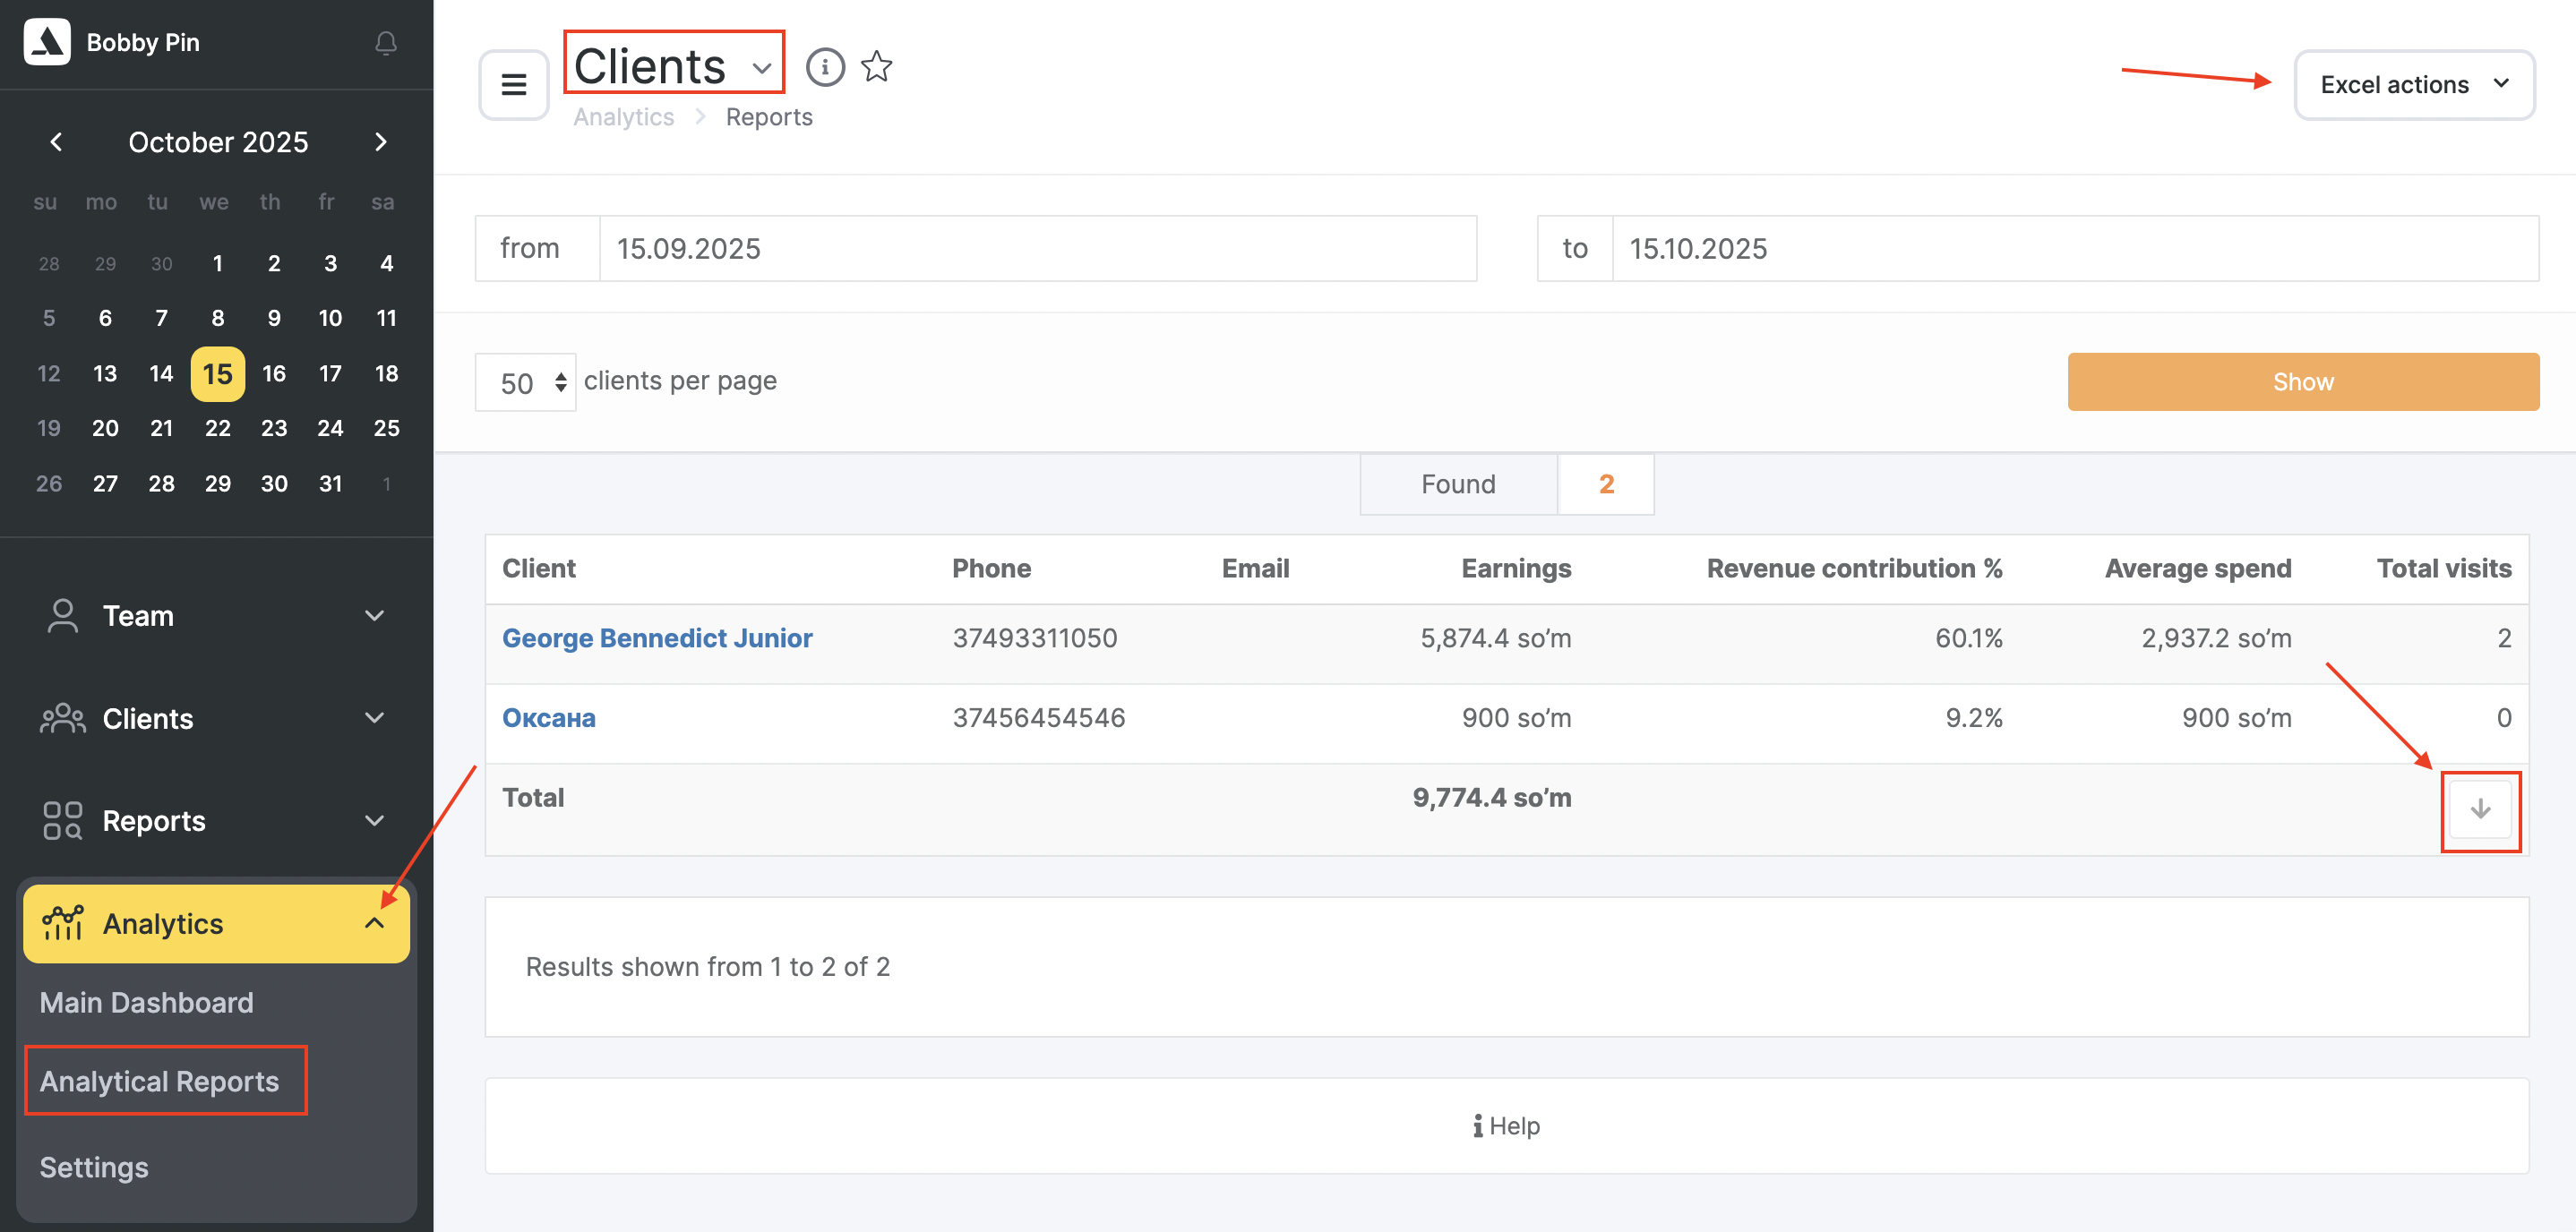Open George Bennedict Junior client link
The height and width of the screenshot is (1232, 2576).
pos(657,638)
